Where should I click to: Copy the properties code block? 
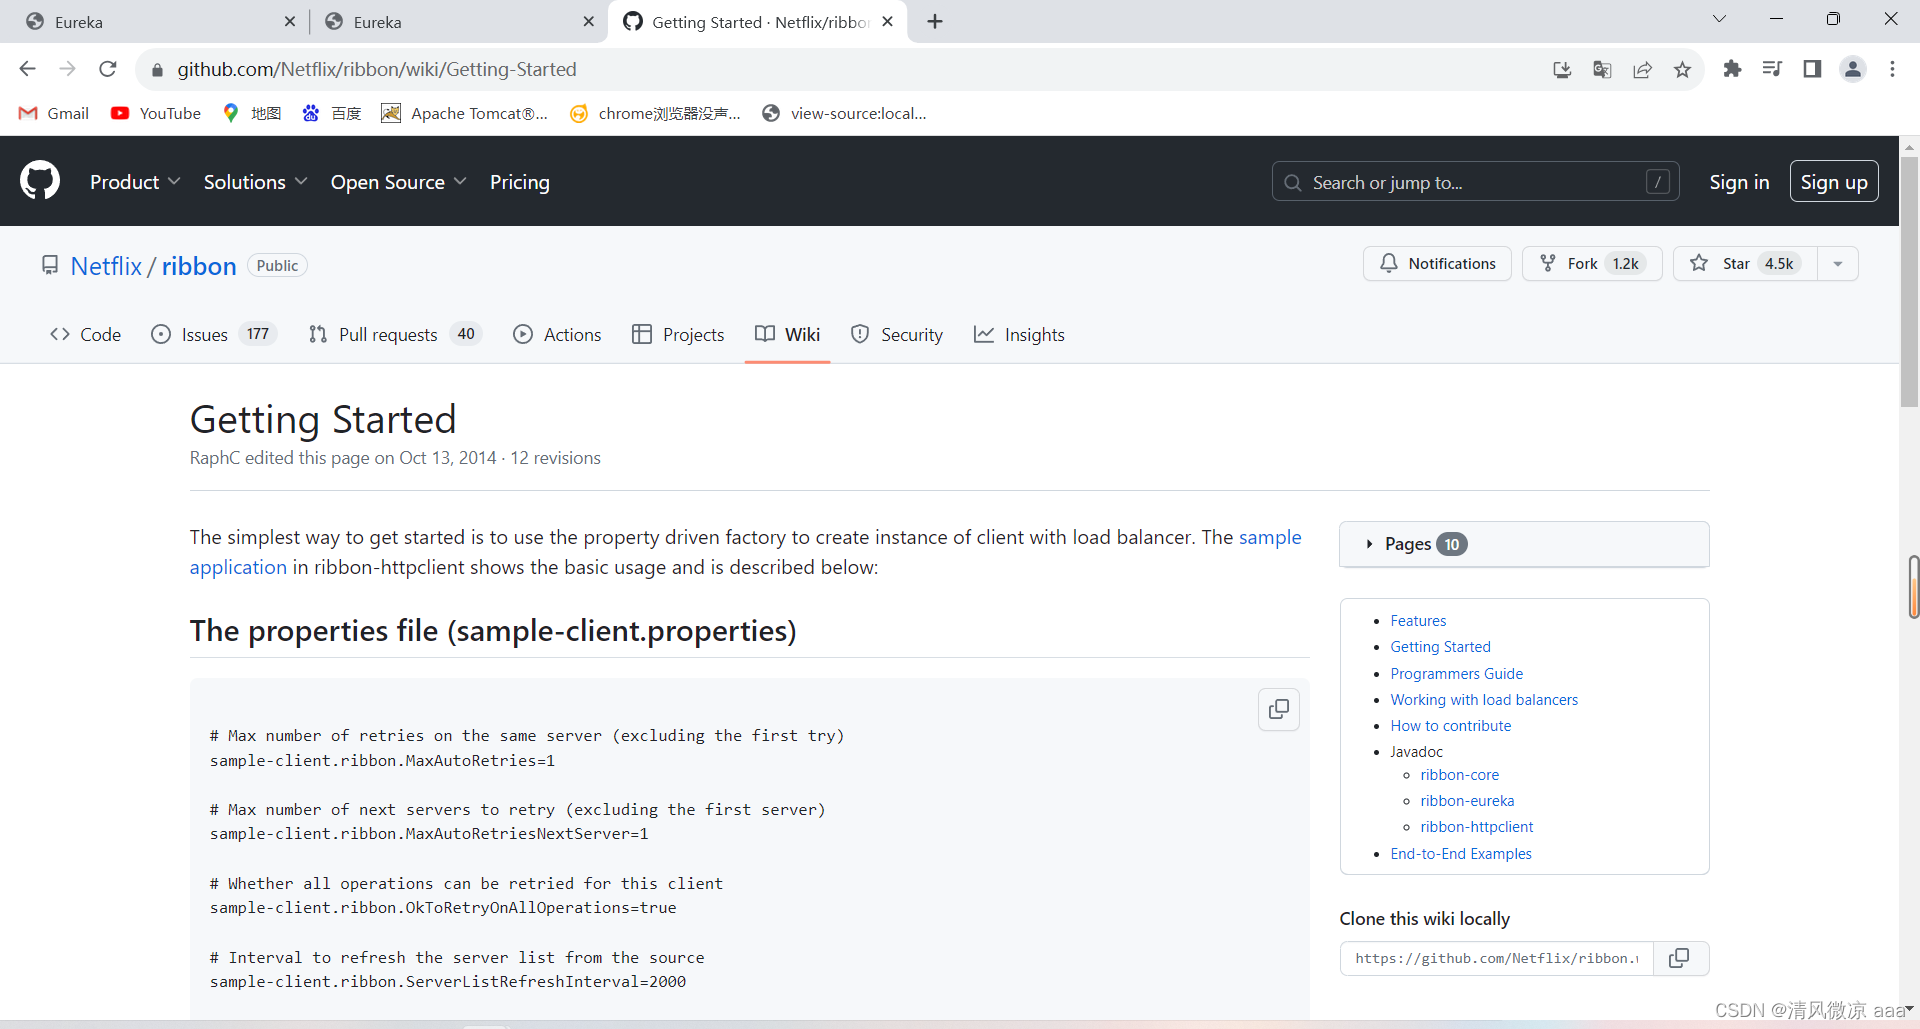1279,709
